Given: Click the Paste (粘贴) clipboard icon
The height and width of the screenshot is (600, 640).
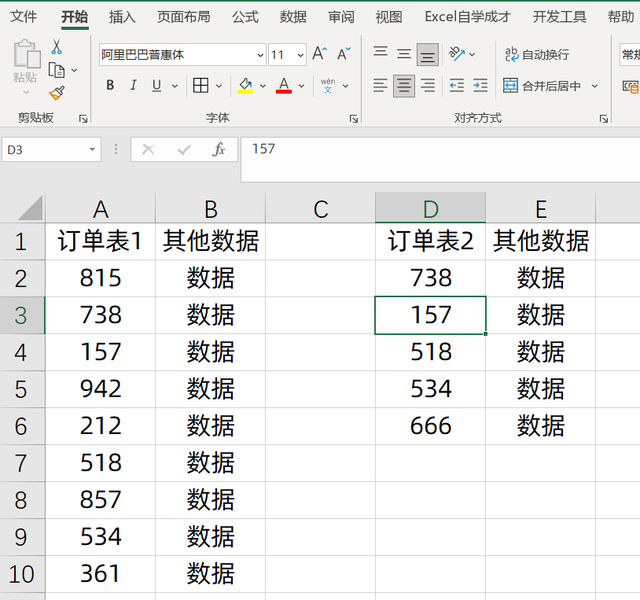Looking at the screenshot, I should pyautogui.click(x=26, y=54).
